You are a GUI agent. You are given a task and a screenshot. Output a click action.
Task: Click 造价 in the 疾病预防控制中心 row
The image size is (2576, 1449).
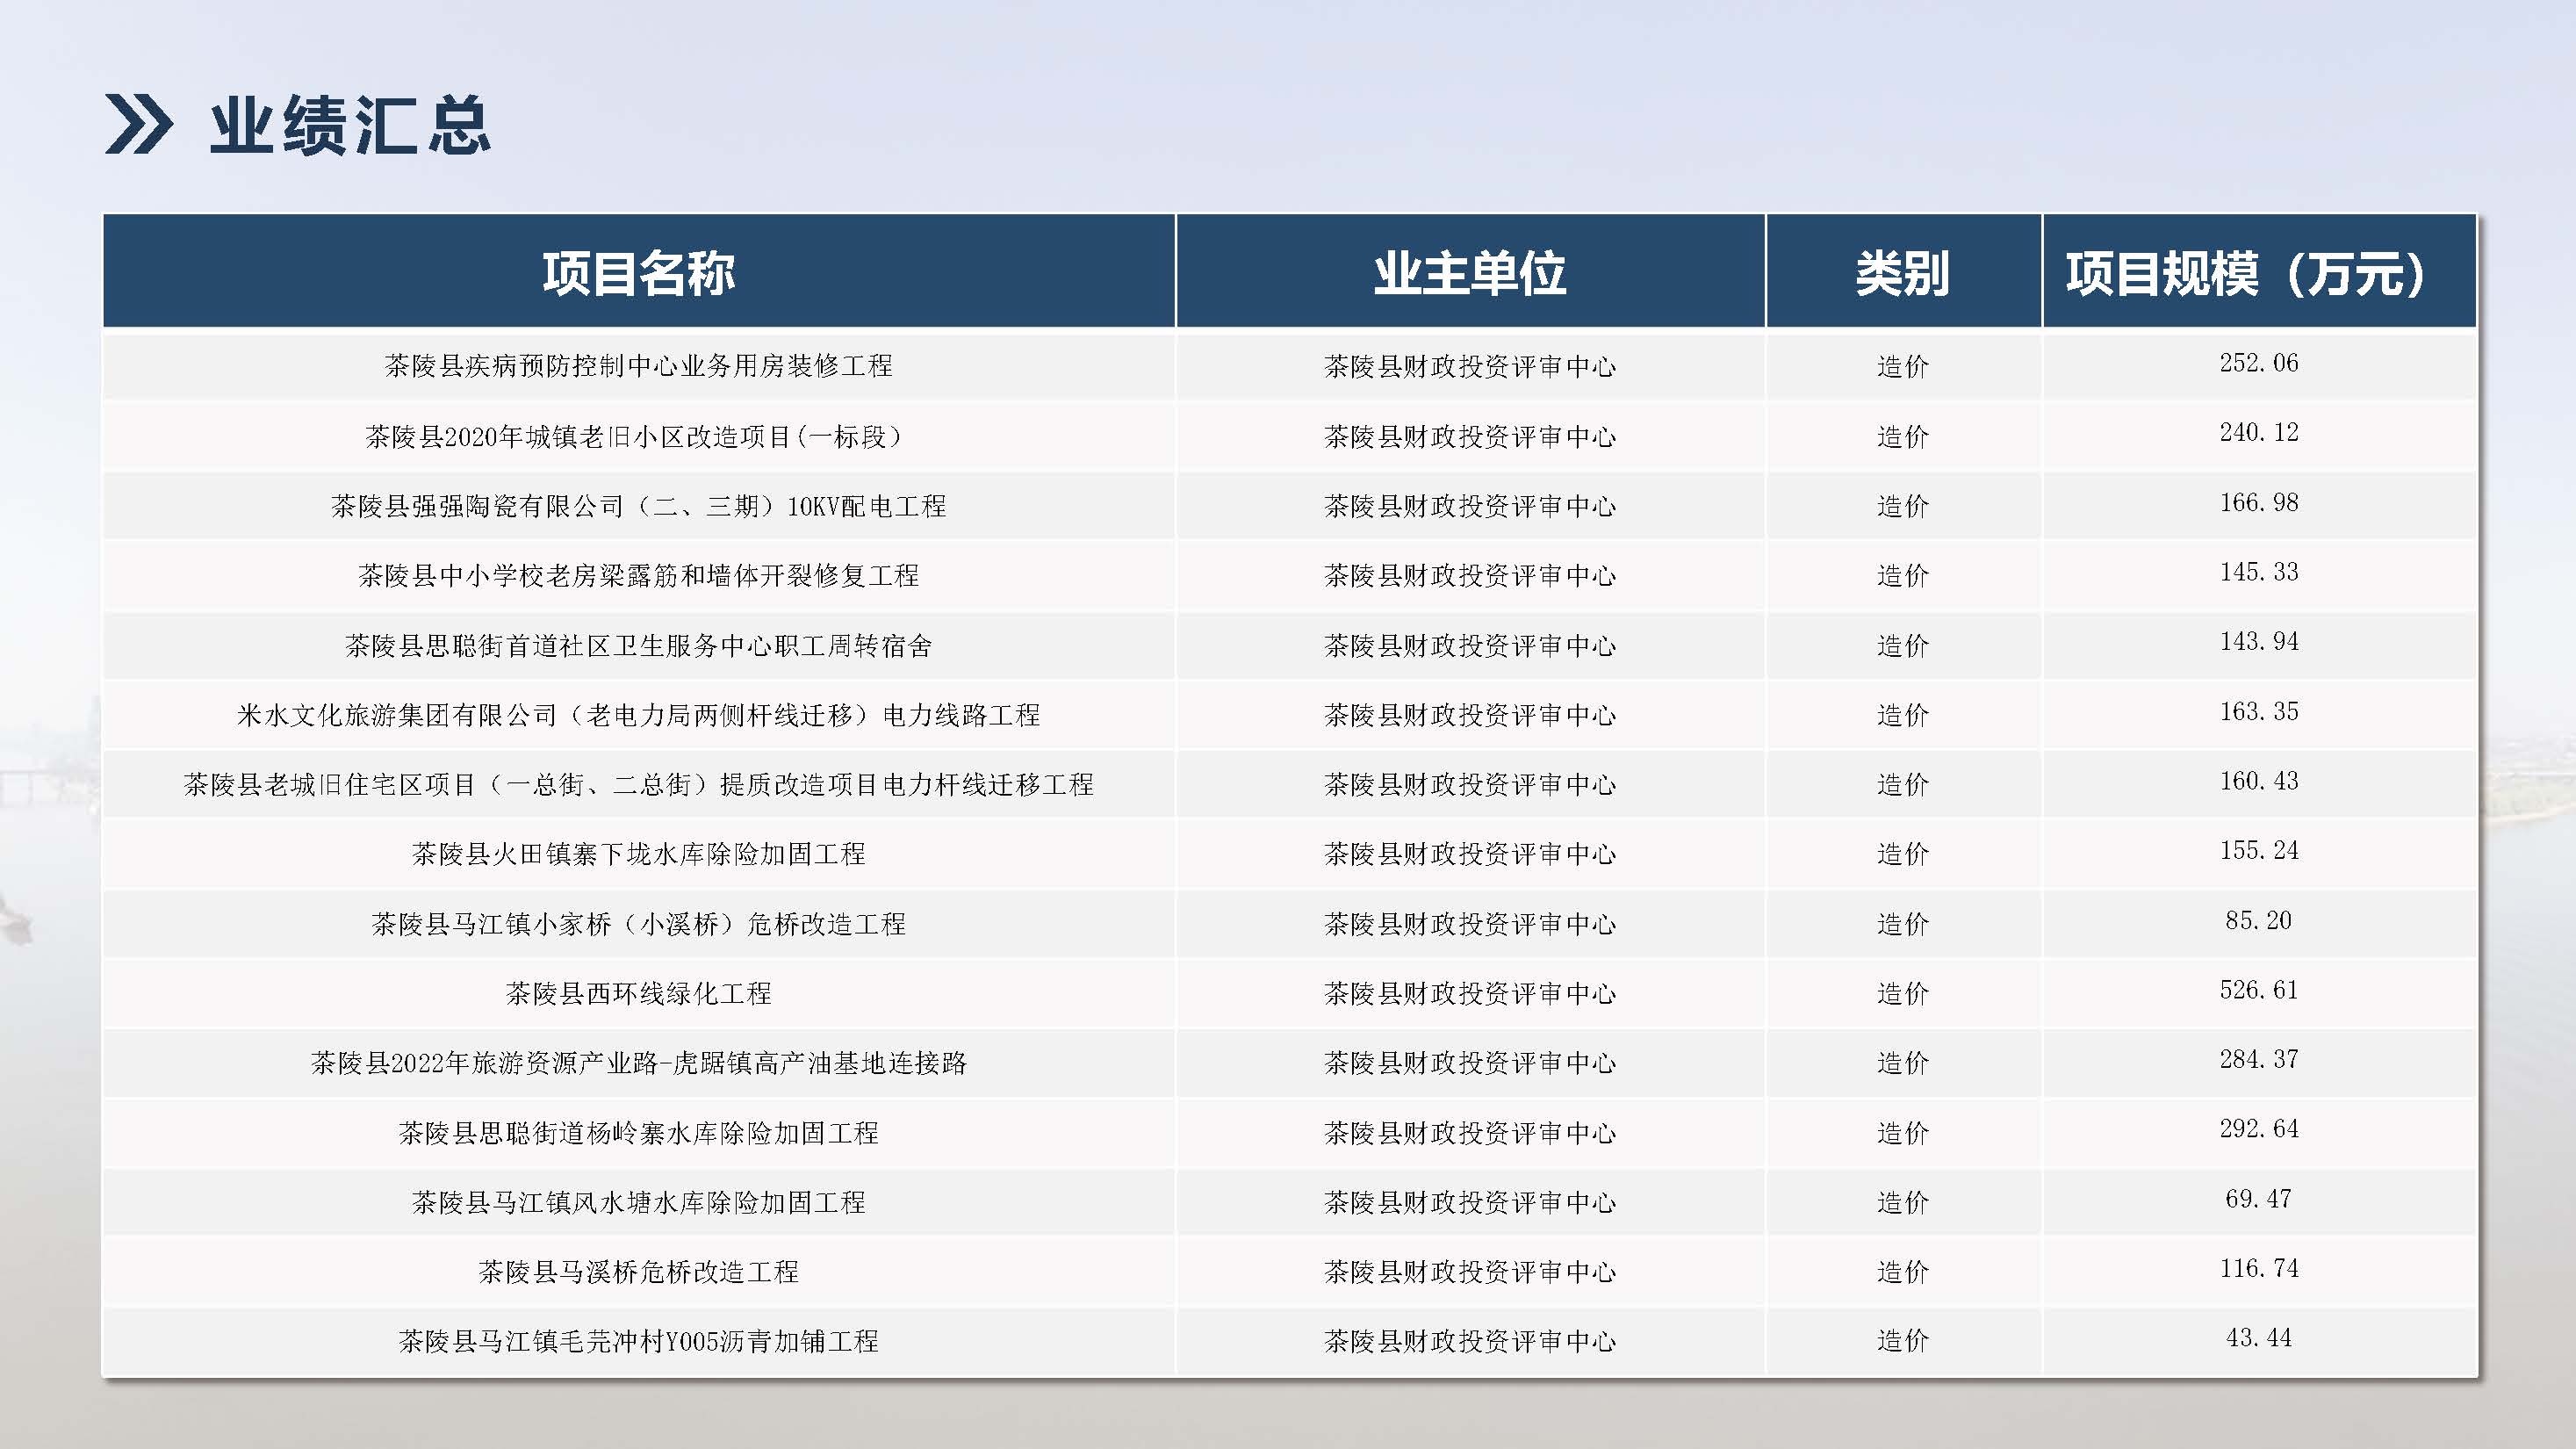[x=1902, y=367]
